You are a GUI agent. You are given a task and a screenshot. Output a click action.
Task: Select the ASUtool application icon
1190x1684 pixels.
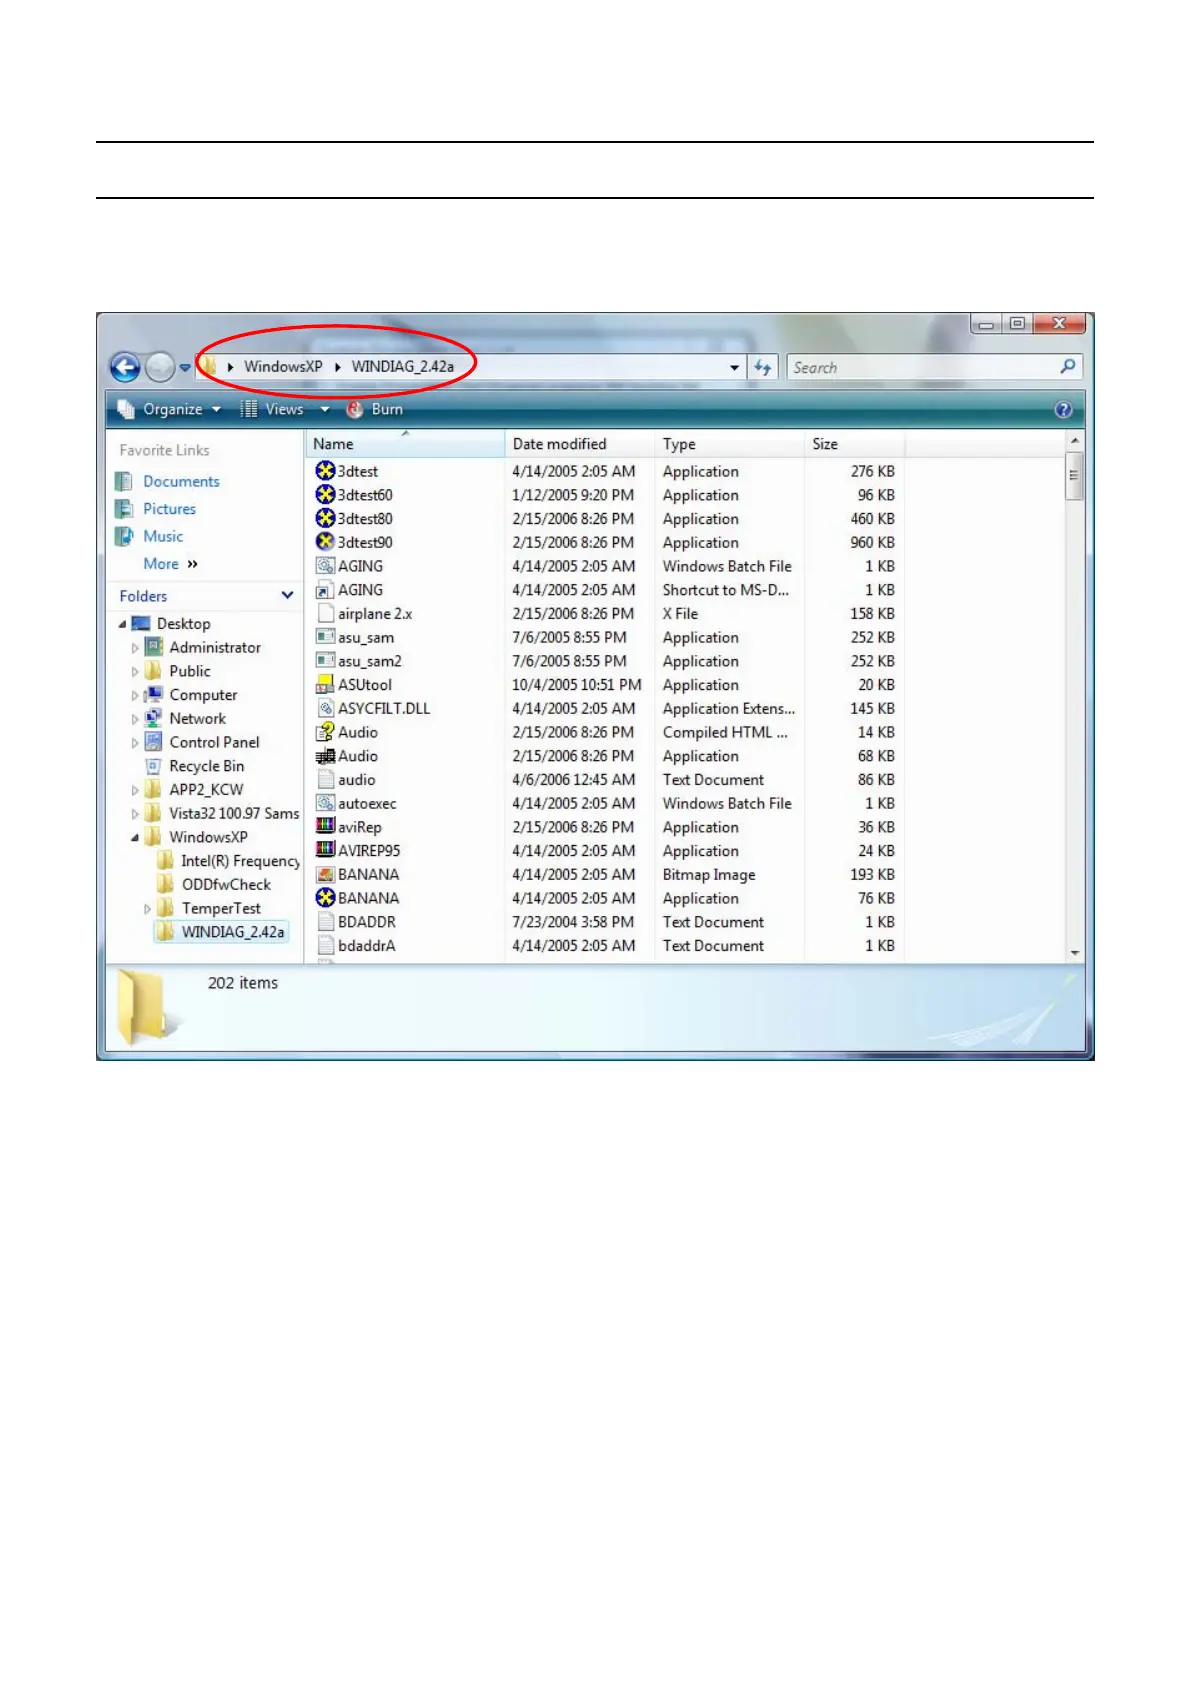coord(325,685)
